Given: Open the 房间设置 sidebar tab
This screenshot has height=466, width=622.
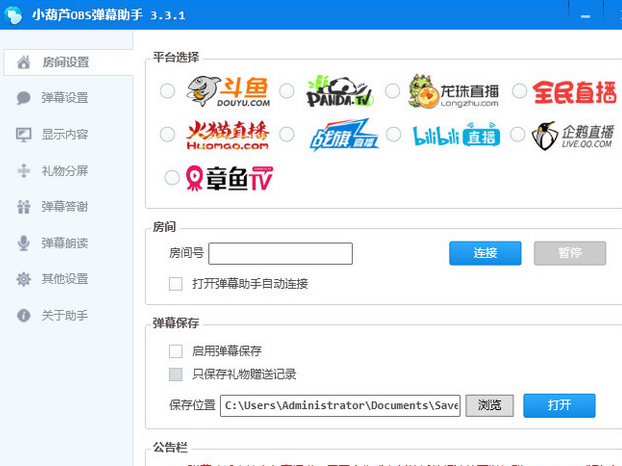Looking at the screenshot, I should coord(68,62).
